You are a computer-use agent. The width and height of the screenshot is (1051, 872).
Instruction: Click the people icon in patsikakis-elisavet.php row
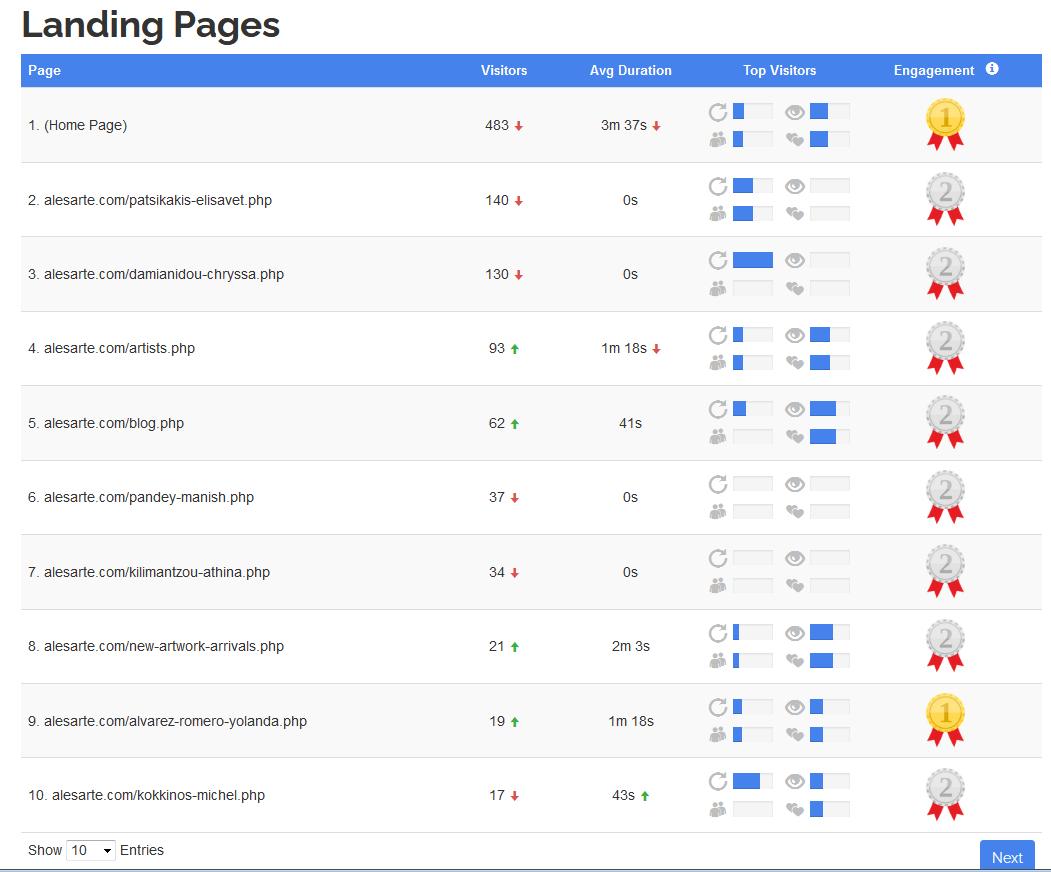point(718,214)
